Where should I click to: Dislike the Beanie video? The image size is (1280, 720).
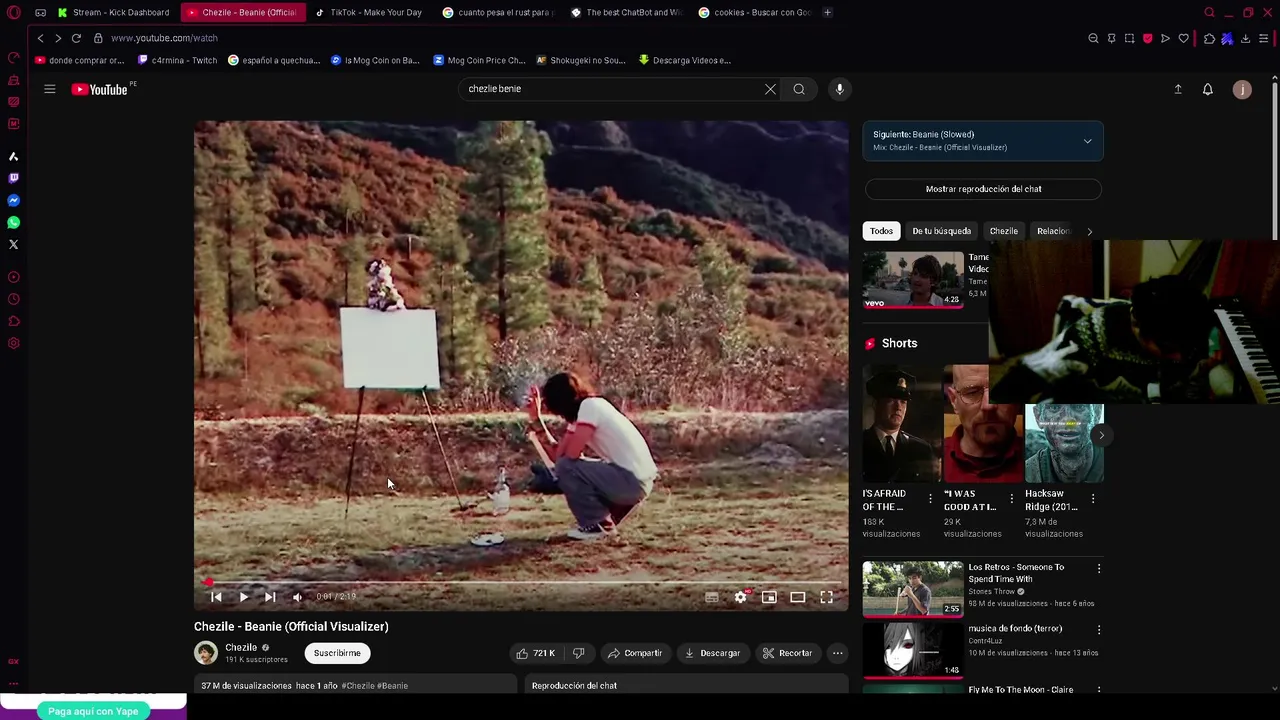pyautogui.click(x=578, y=653)
